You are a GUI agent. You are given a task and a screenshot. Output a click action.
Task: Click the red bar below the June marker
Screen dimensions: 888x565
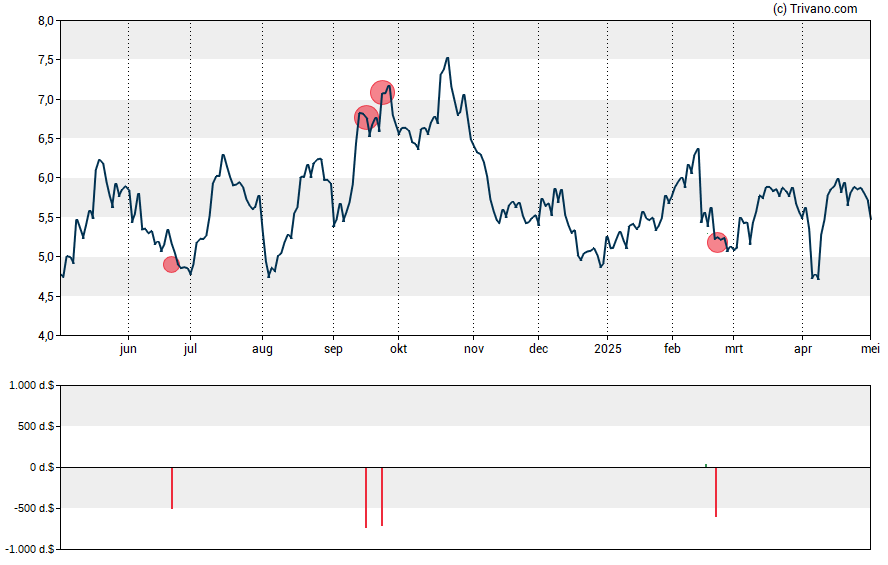tap(172, 488)
